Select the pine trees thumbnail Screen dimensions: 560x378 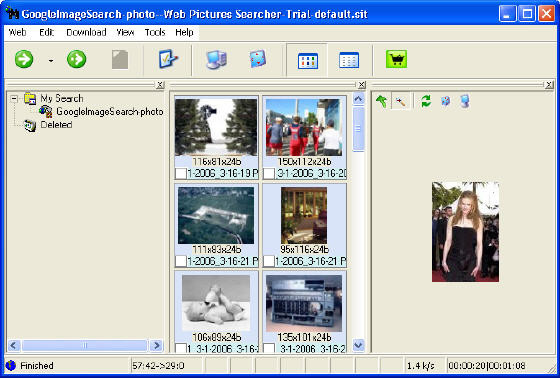coord(216,127)
